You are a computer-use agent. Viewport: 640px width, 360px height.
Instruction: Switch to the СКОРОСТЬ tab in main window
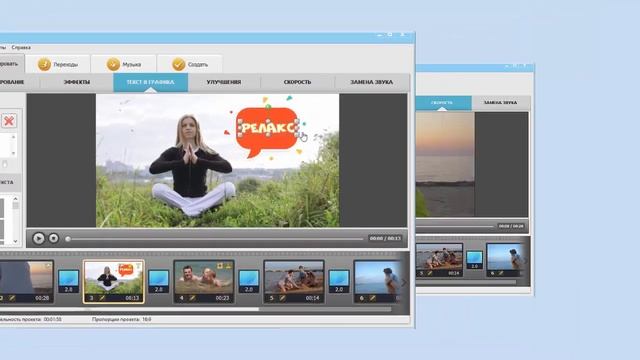coord(297,82)
